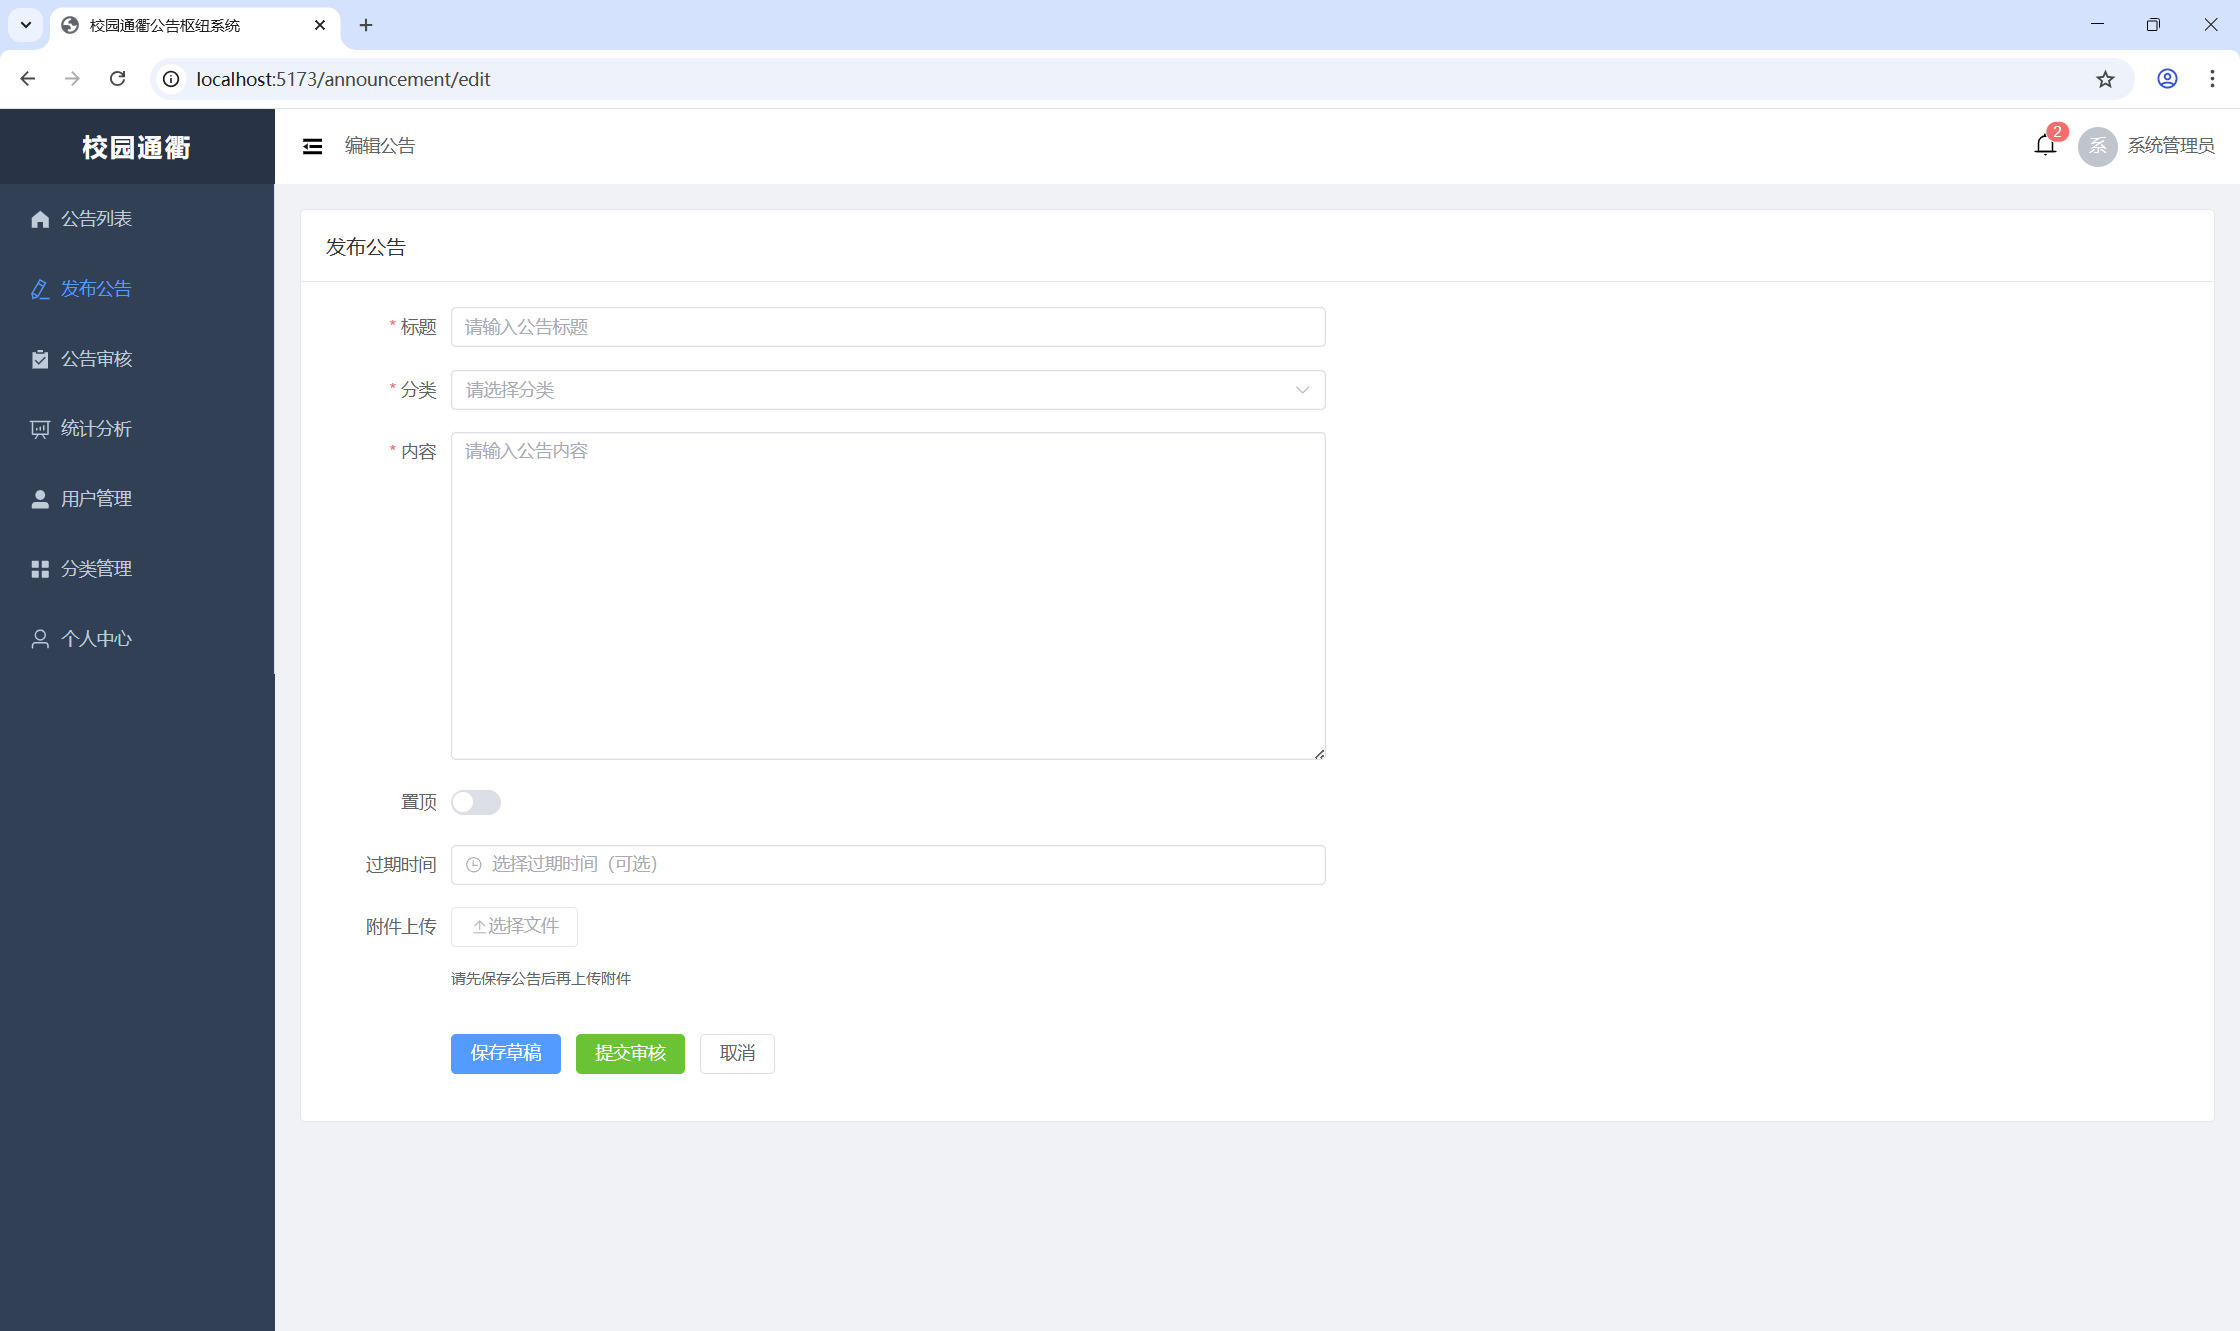Click the home icon beside 公告列表
The width and height of the screenshot is (2240, 1331).
point(40,219)
